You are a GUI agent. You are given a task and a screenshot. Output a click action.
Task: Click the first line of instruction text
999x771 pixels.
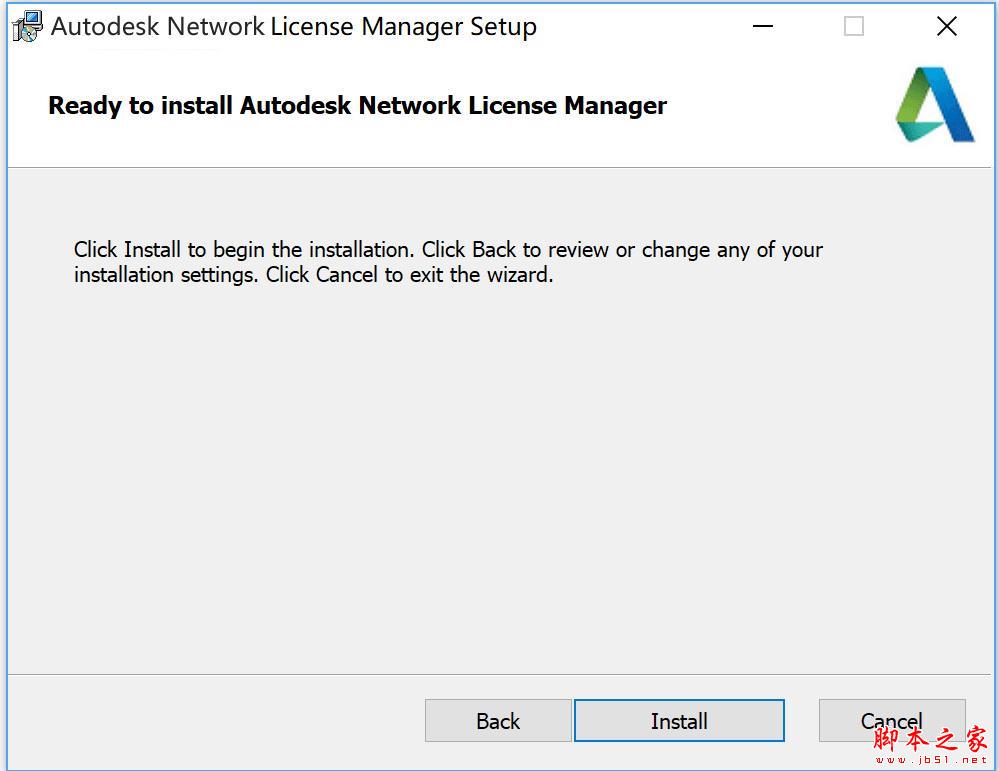[x=448, y=249]
